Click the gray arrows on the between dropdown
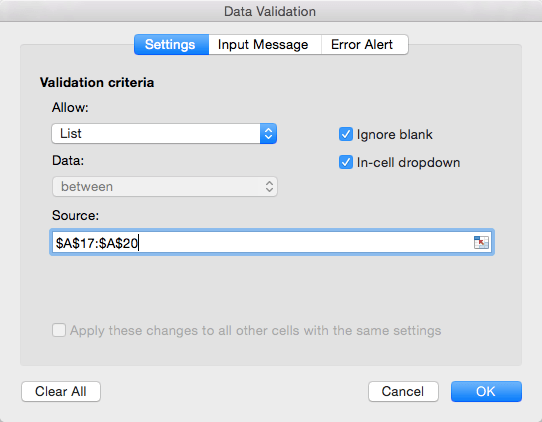Image resolution: width=542 pixels, height=422 pixels. coord(269,187)
